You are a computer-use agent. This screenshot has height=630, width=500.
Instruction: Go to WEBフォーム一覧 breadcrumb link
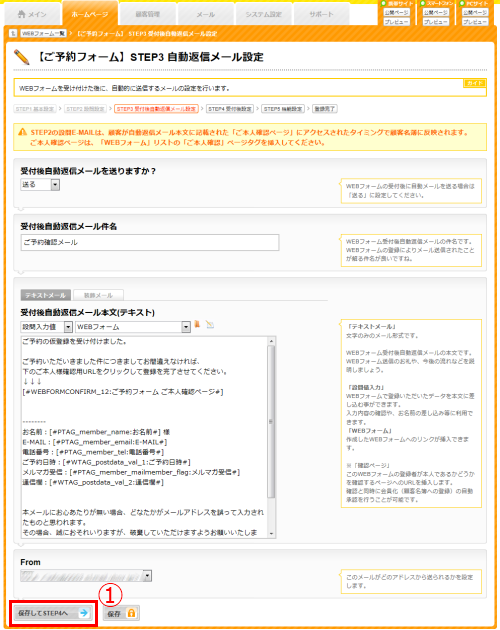point(43,33)
